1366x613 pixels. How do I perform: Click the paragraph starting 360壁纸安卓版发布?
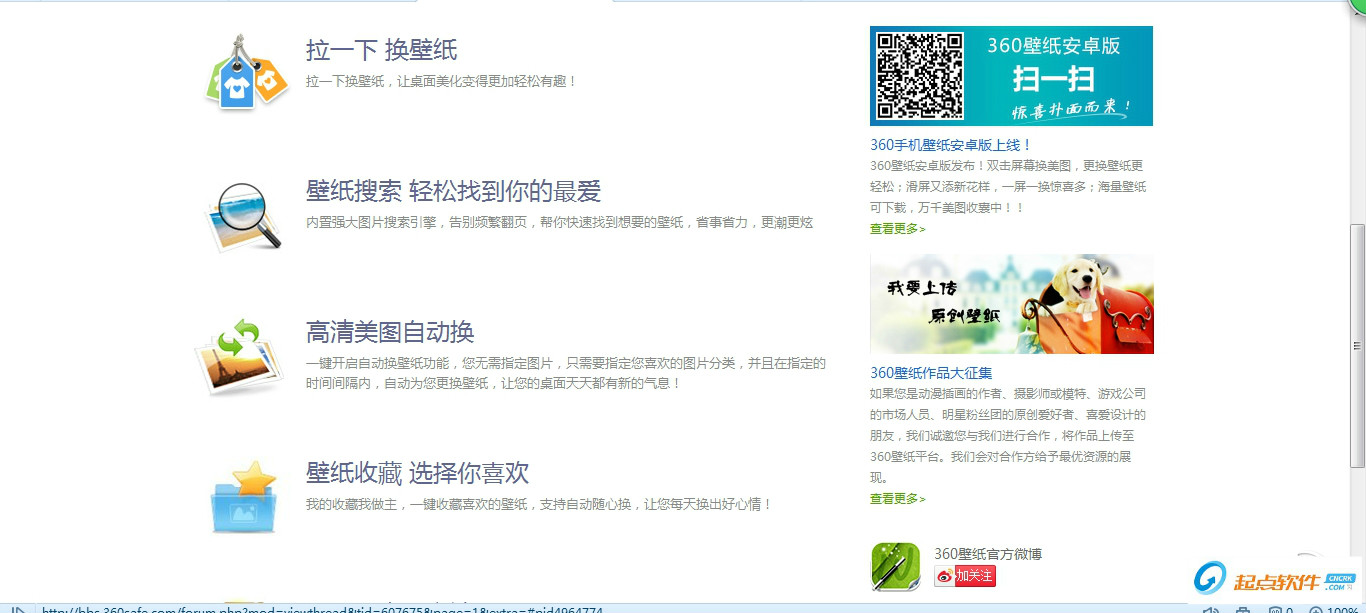[1008, 187]
